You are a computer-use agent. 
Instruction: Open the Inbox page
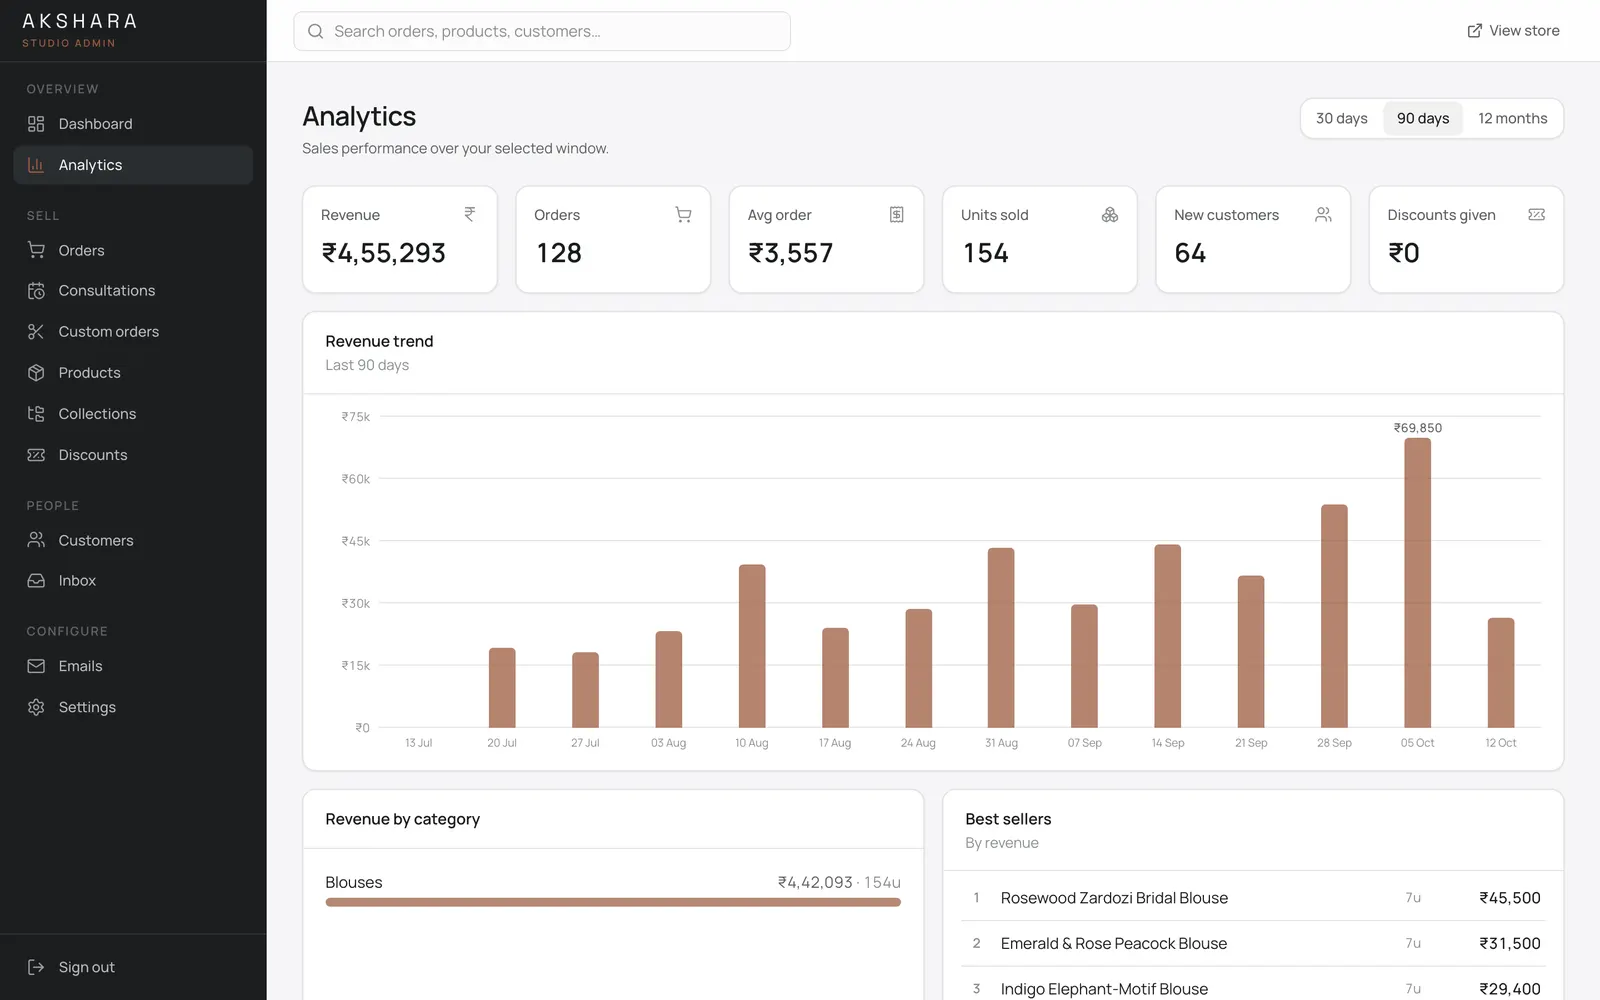click(133, 581)
